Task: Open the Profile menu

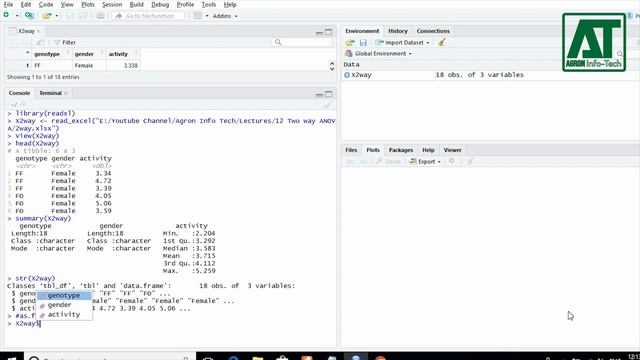Action: coord(185,4)
